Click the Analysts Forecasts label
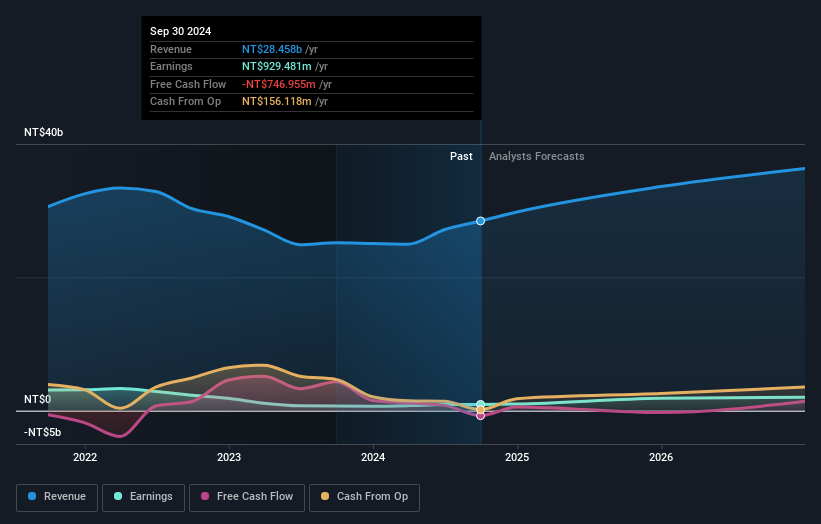Image resolution: width=821 pixels, height=524 pixels. [537, 157]
